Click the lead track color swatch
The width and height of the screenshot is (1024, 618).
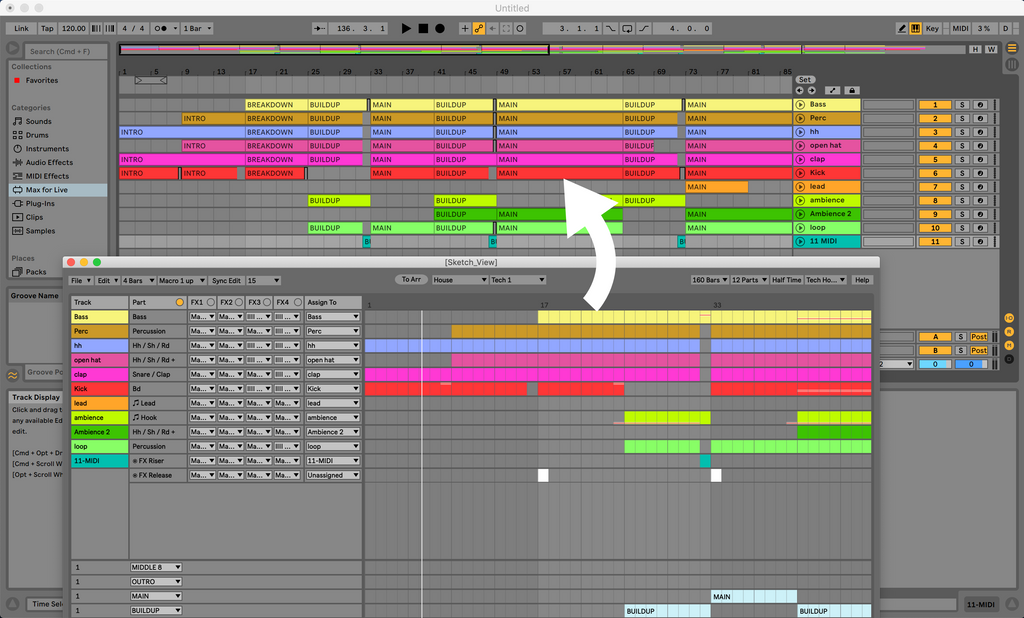point(99,403)
